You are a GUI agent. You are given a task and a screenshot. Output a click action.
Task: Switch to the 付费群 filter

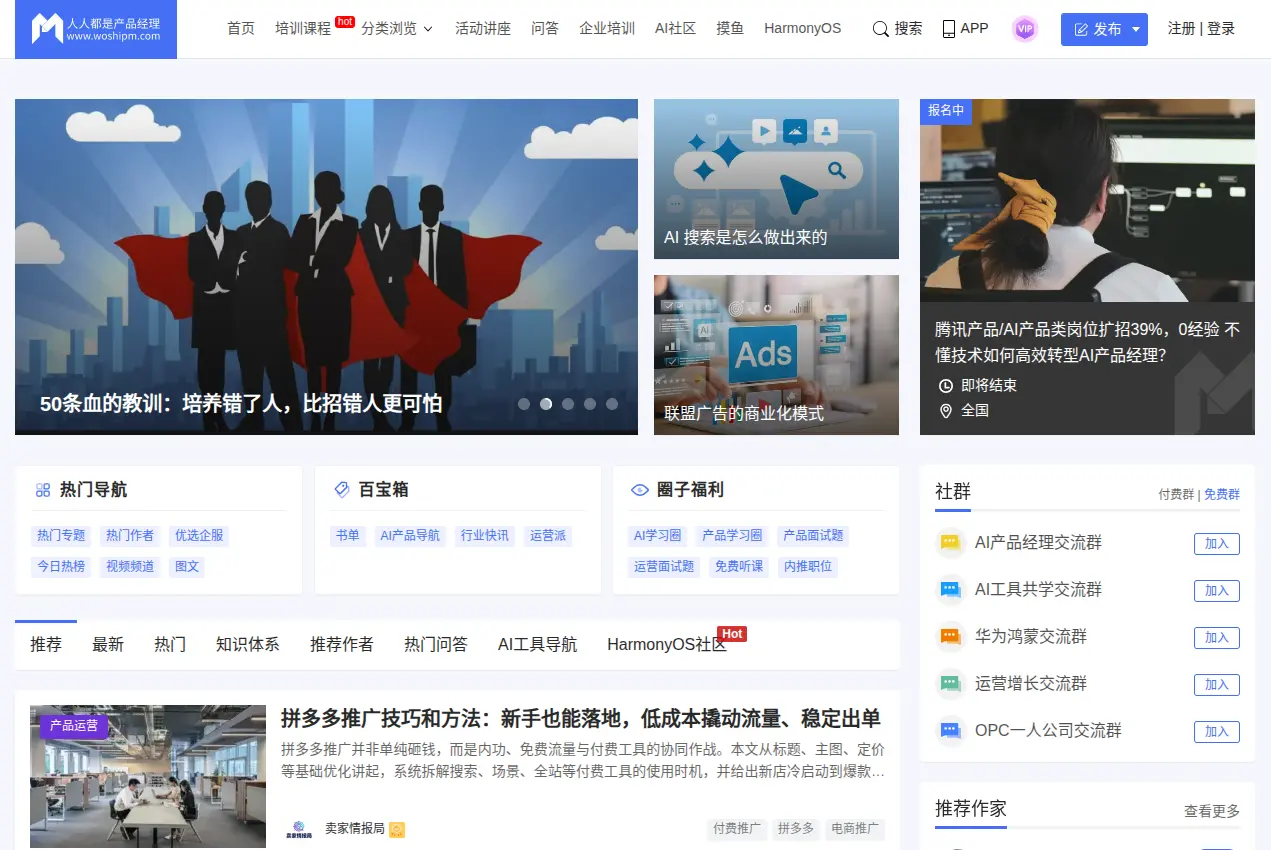tap(1176, 494)
